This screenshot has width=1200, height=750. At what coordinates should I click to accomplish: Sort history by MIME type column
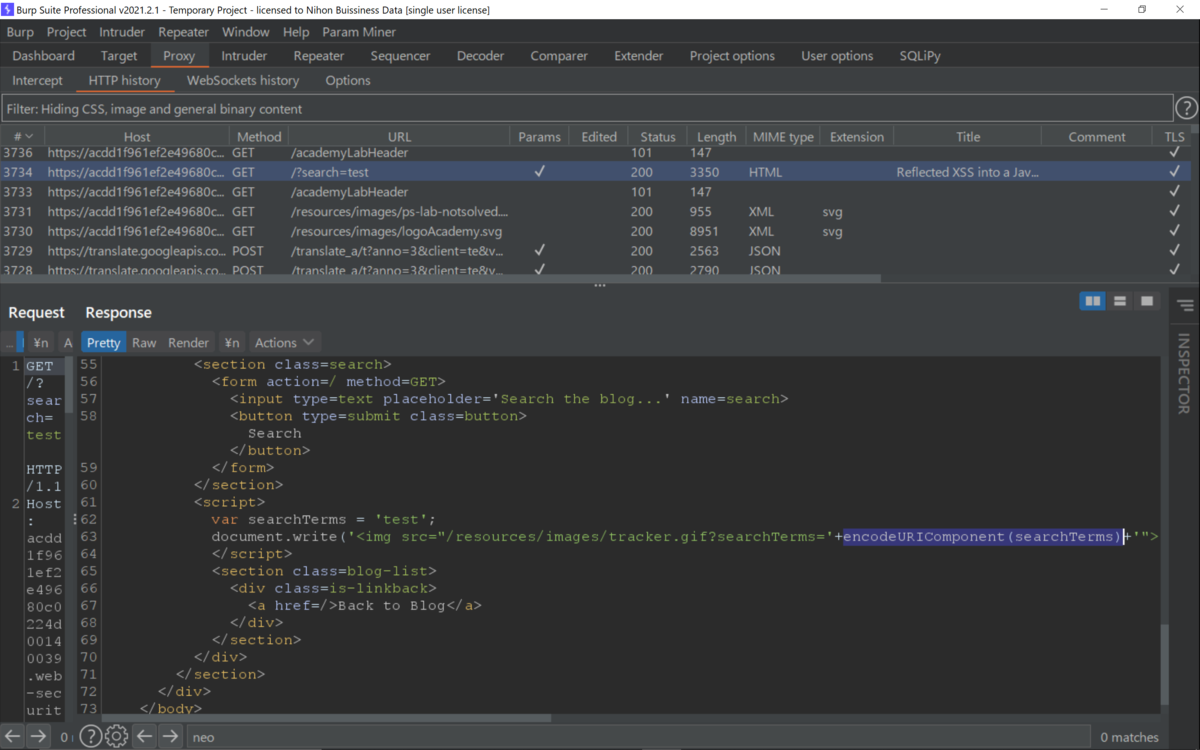783,136
